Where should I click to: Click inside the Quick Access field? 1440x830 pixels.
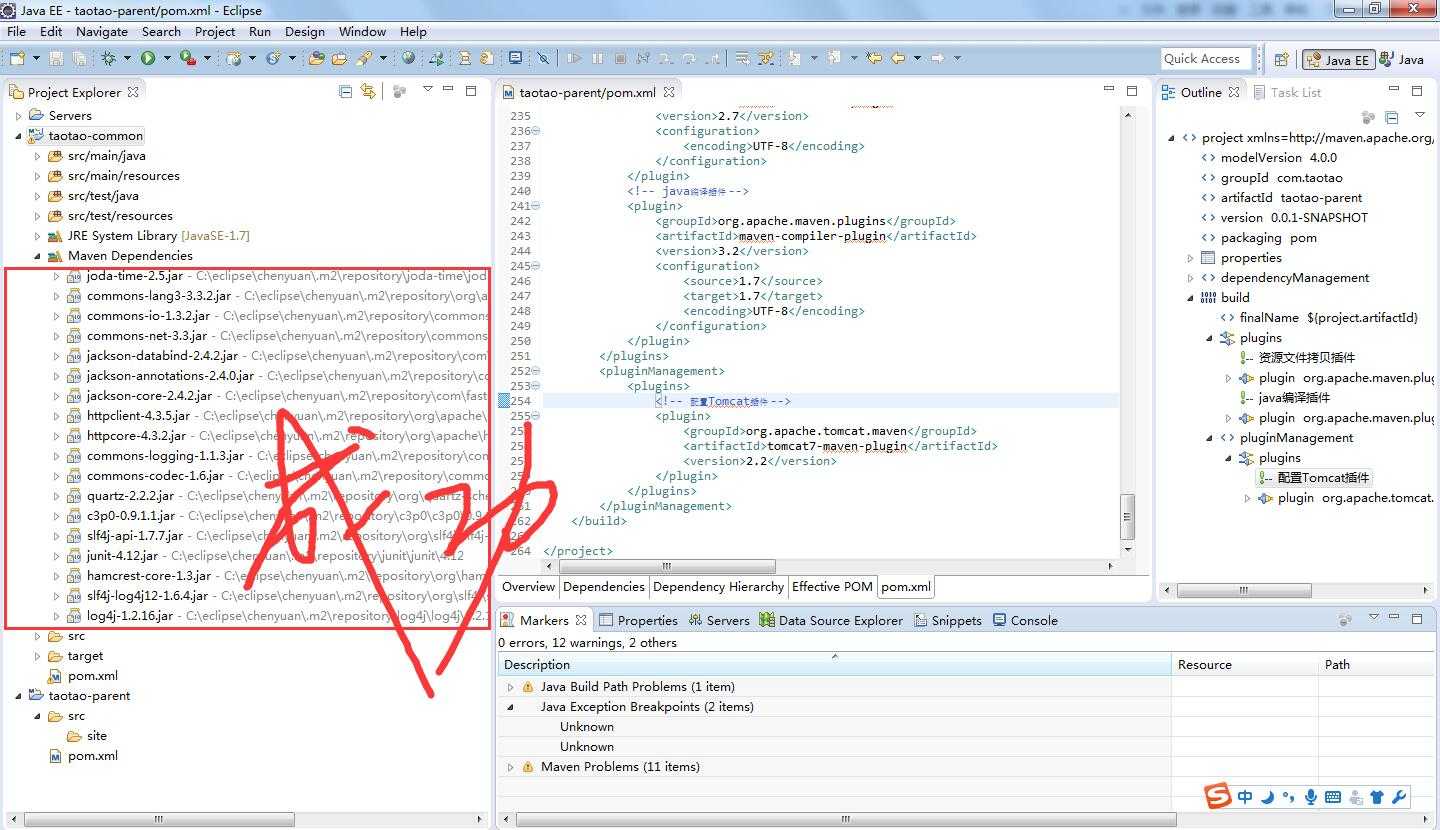point(1207,58)
